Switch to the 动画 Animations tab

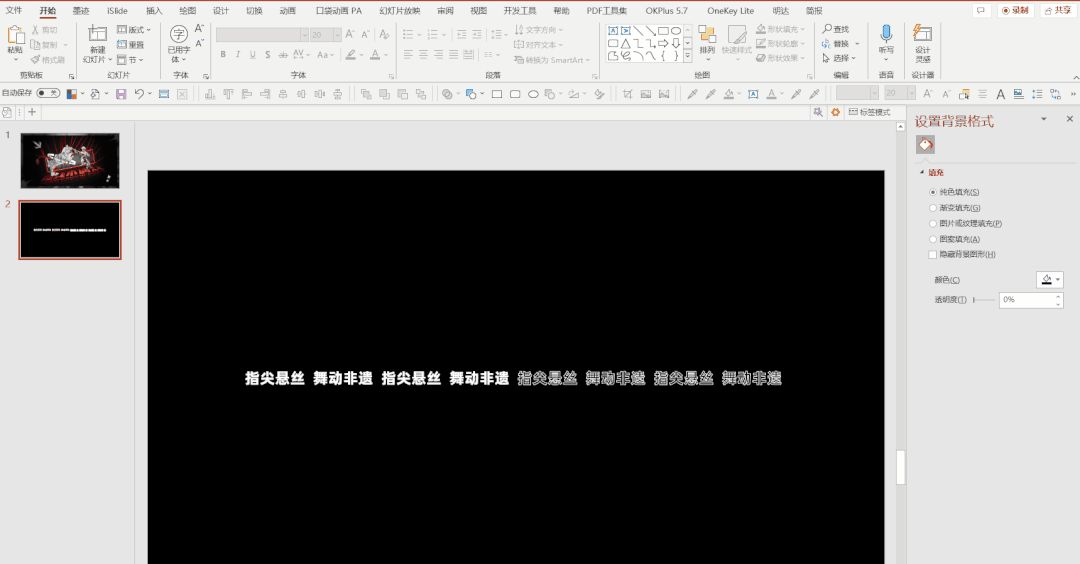click(287, 10)
